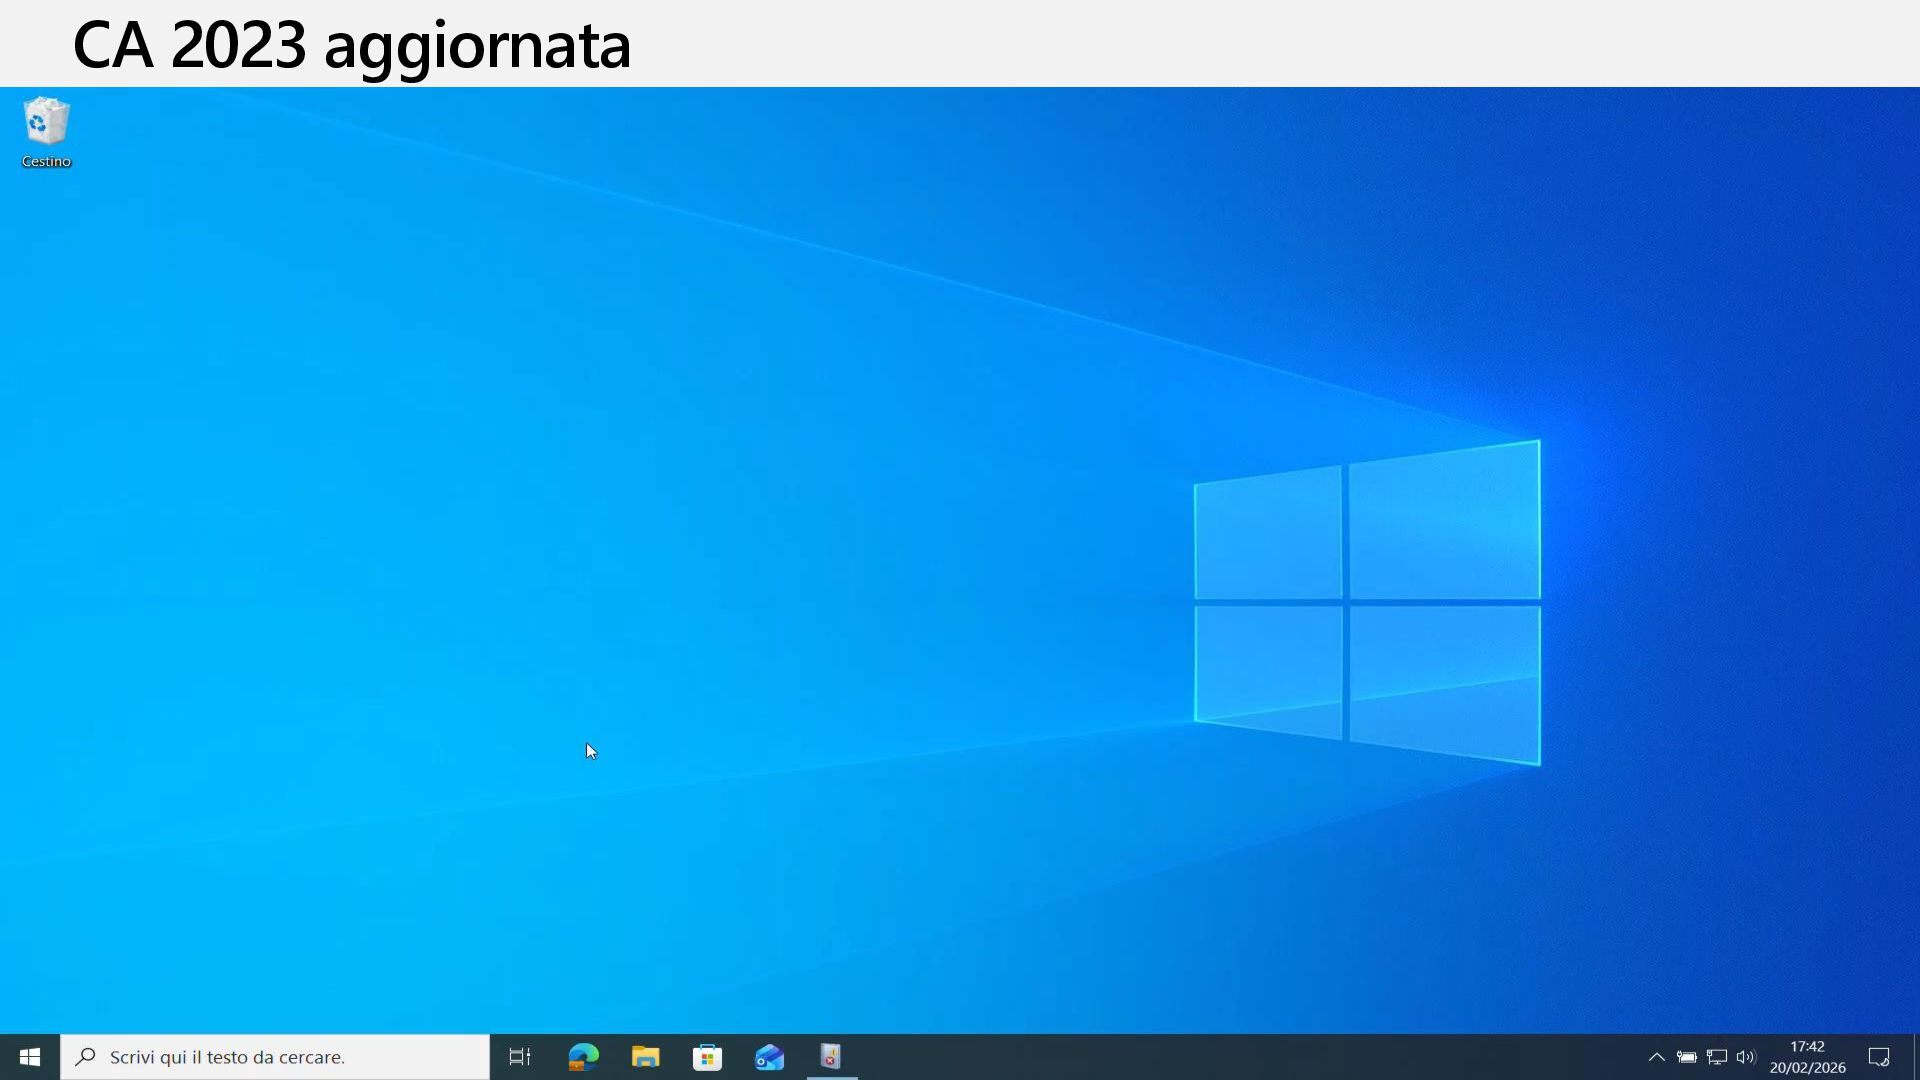Click the 'Cestino' label under the recycle bin
Viewport: 1920px width, 1080px height.
[46, 161]
